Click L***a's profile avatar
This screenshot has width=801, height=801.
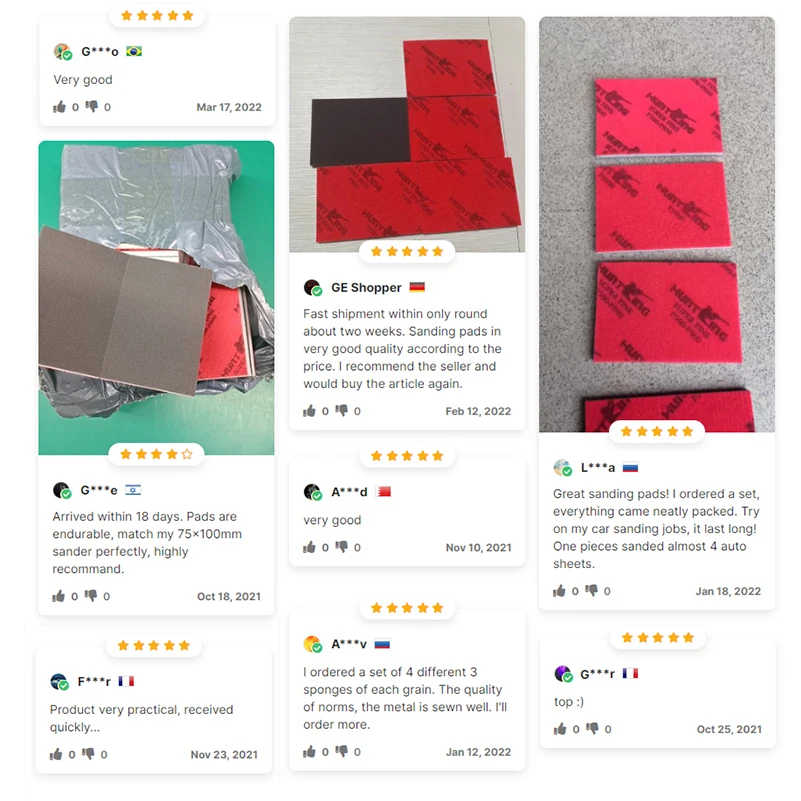click(x=562, y=467)
